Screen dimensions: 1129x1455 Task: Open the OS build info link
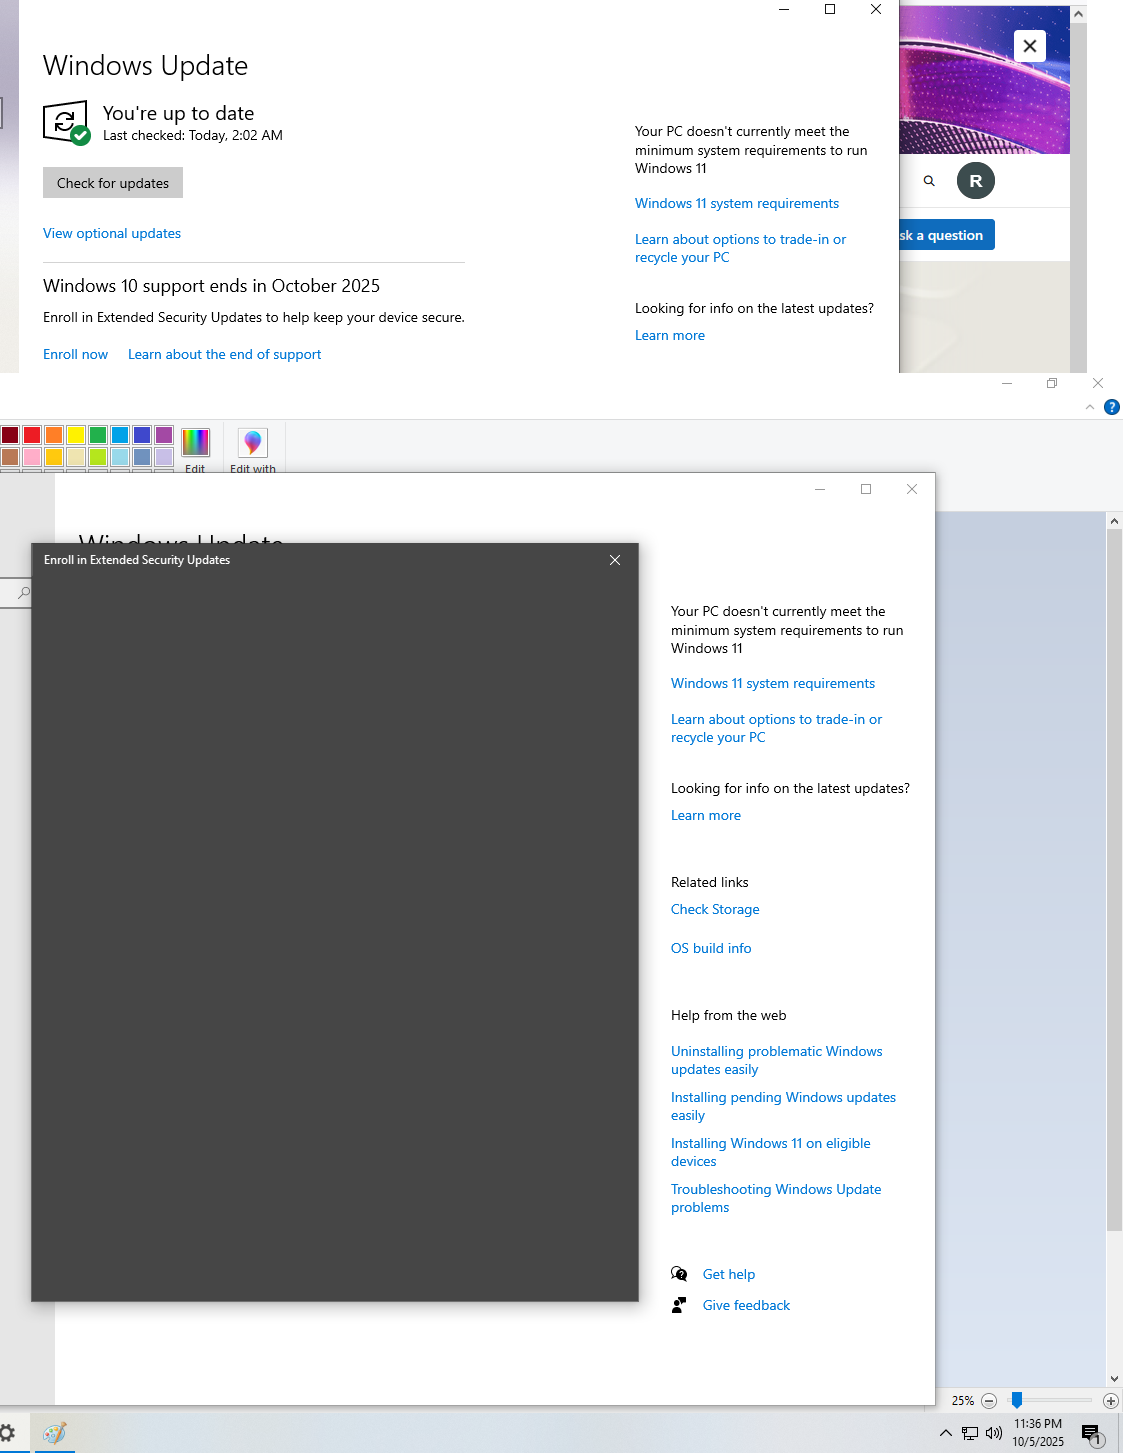(711, 948)
